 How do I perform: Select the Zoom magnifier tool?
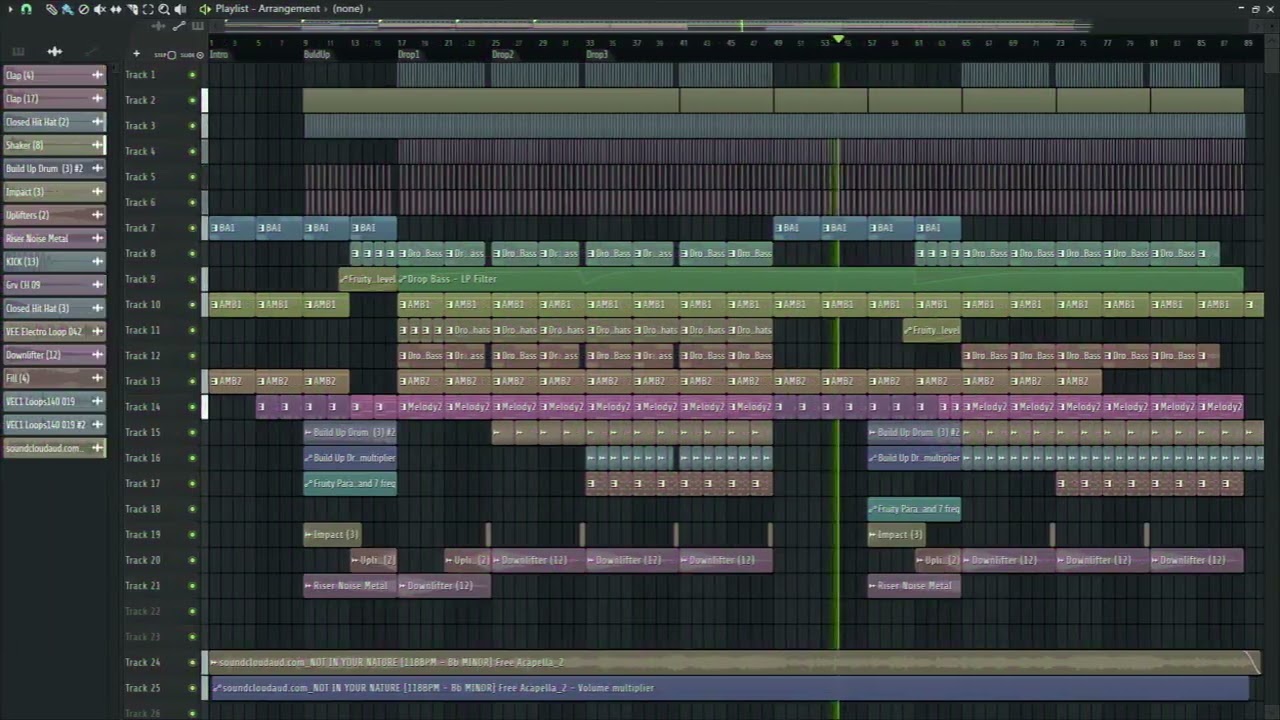point(164,9)
